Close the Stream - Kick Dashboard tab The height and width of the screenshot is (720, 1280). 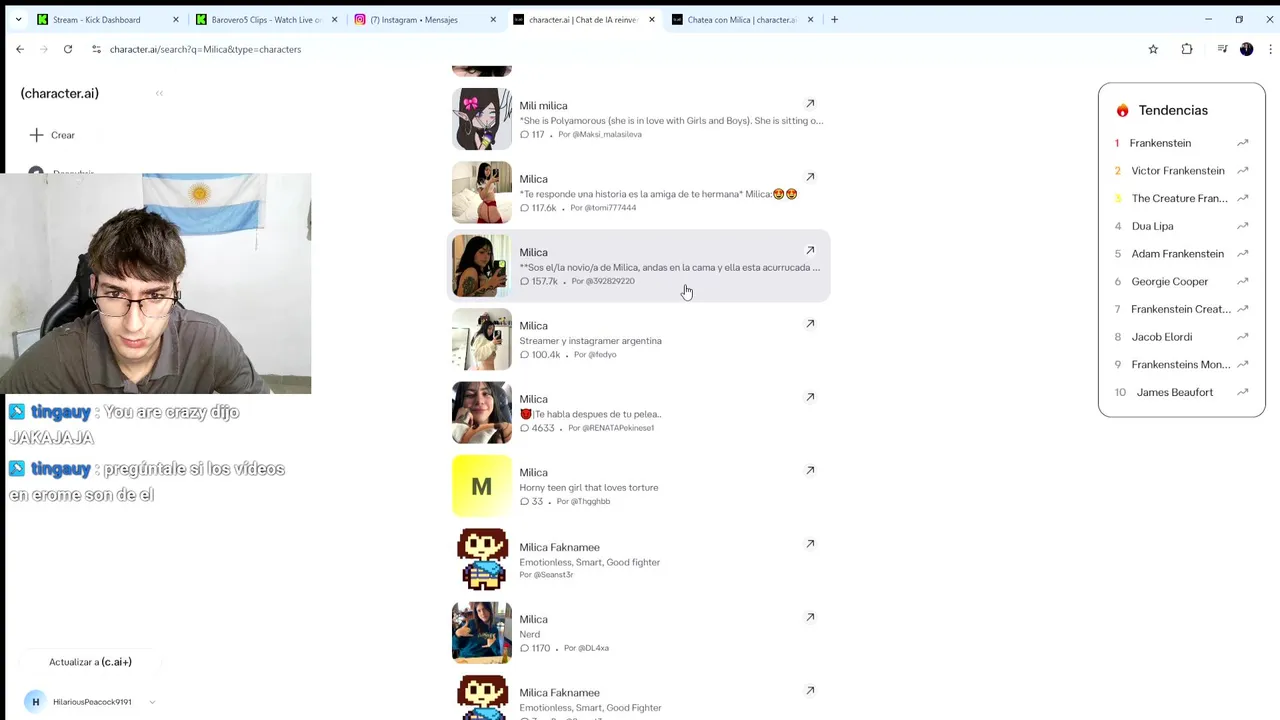(176, 19)
